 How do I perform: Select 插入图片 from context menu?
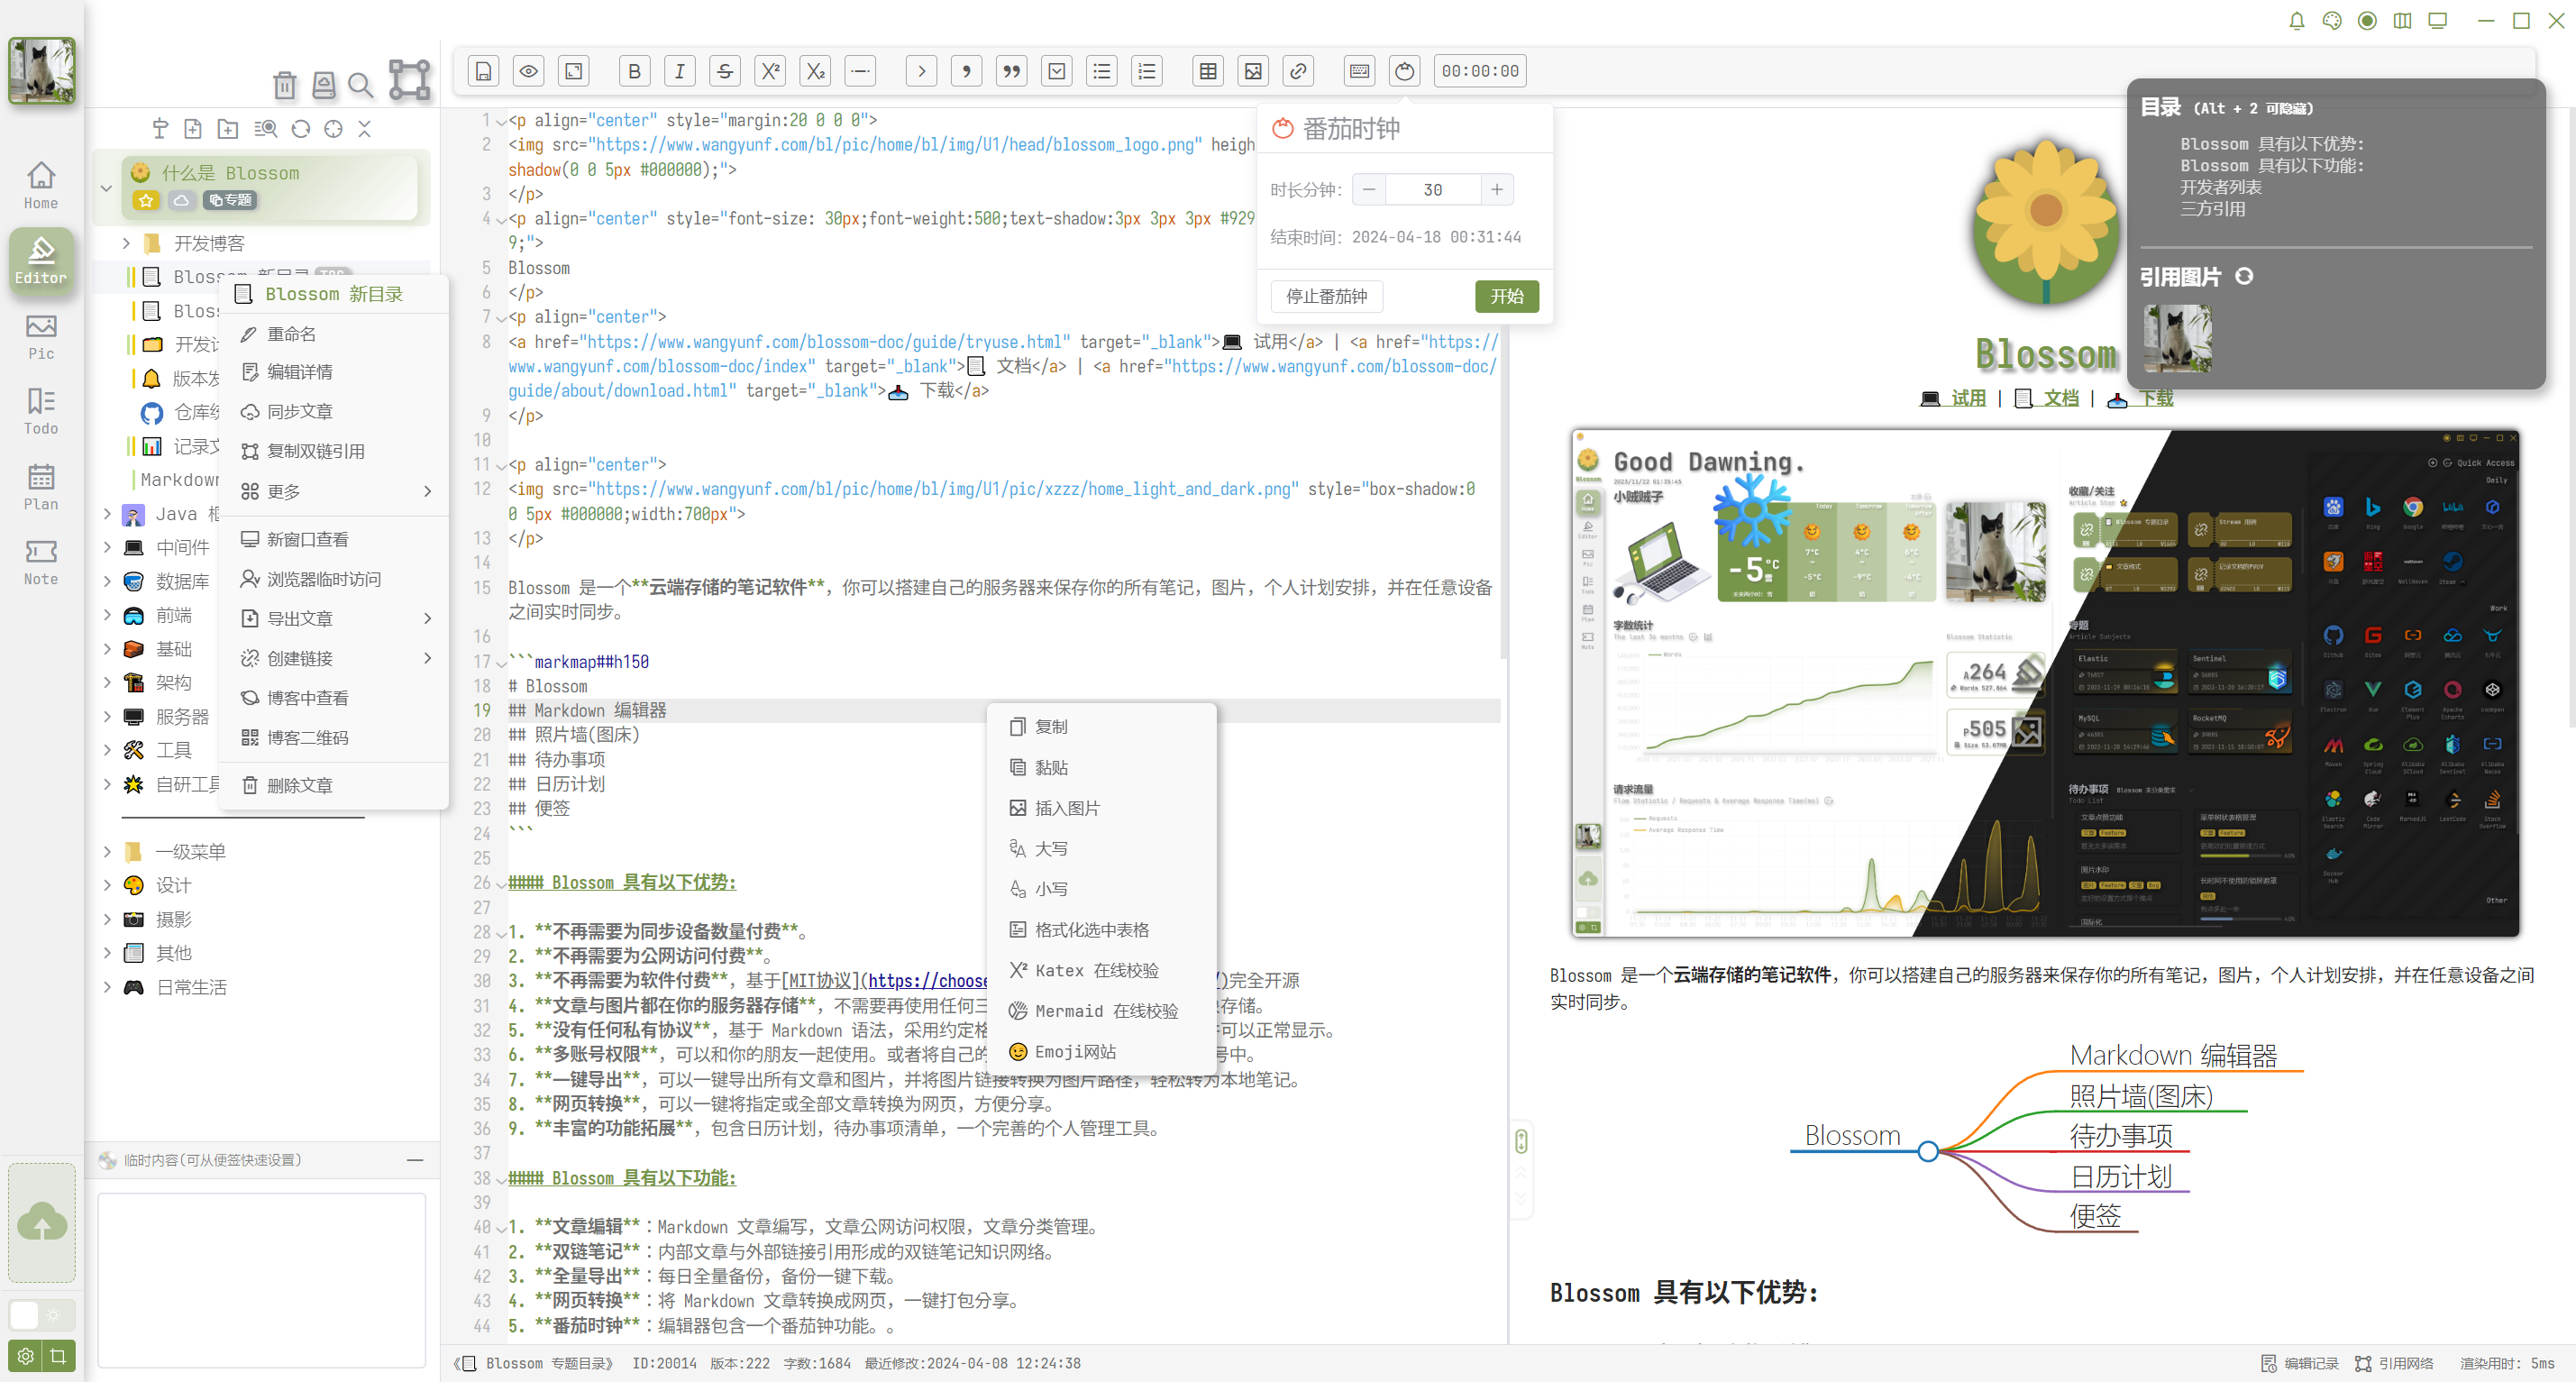1066,808
